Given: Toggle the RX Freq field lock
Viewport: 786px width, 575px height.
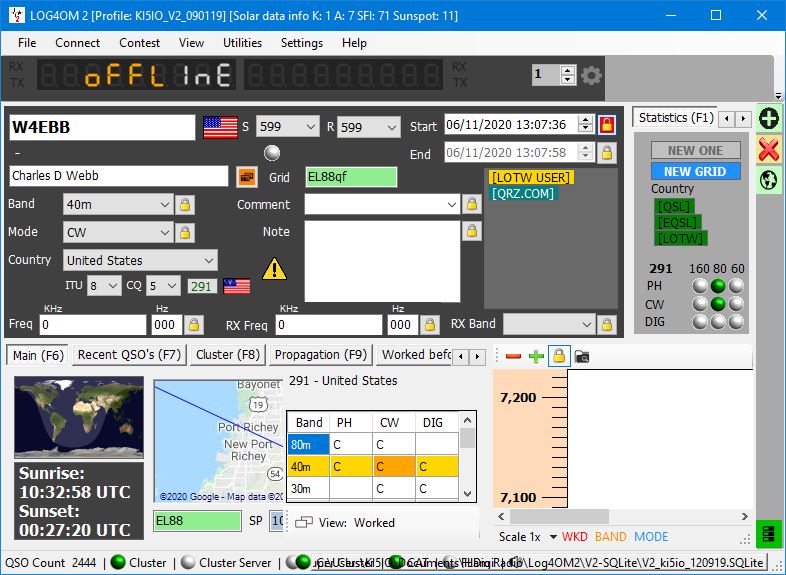Looking at the screenshot, I should pyautogui.click(x=430, y=325).
